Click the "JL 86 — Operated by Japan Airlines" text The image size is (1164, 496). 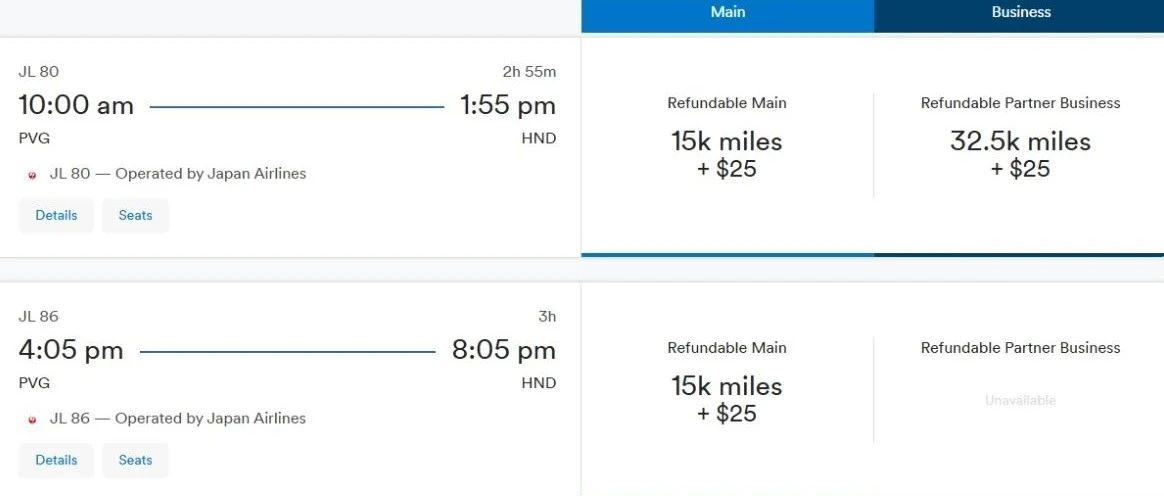[x=178, y=419]
